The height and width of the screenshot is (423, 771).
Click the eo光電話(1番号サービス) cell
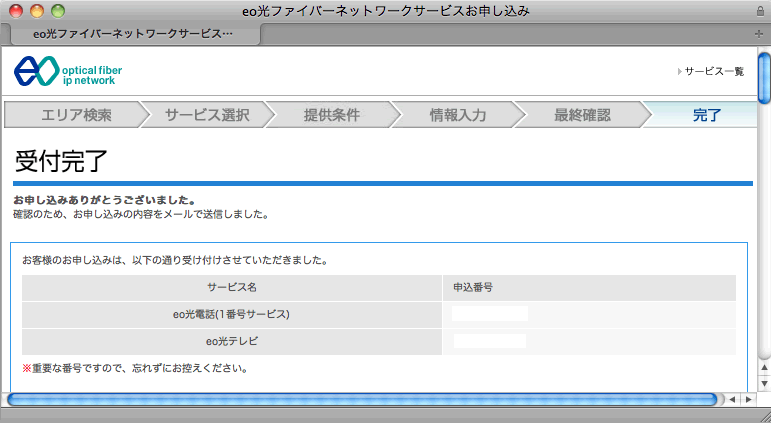coord(232,314)
